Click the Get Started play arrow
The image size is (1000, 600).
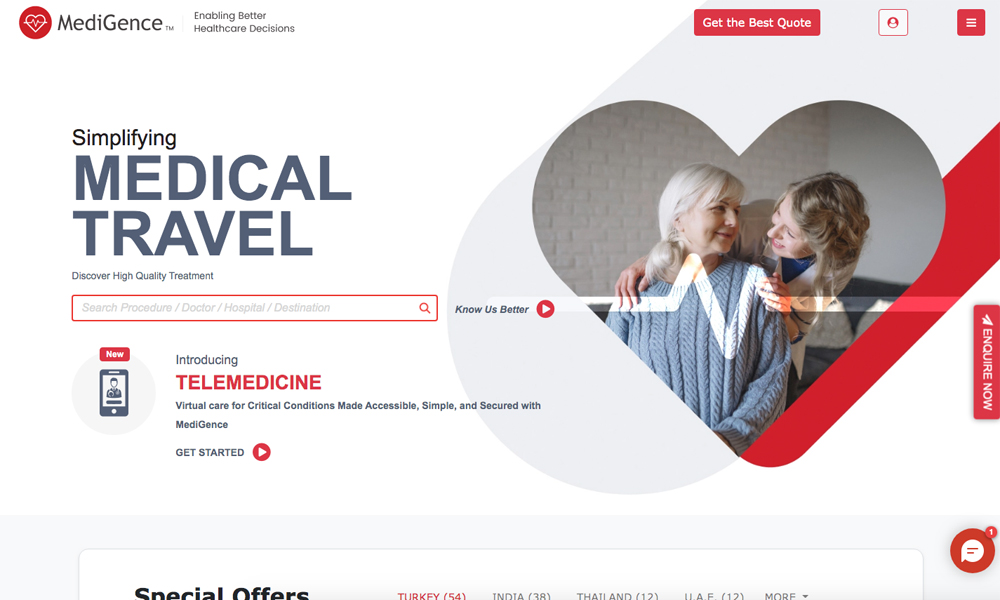pos(261,452)
